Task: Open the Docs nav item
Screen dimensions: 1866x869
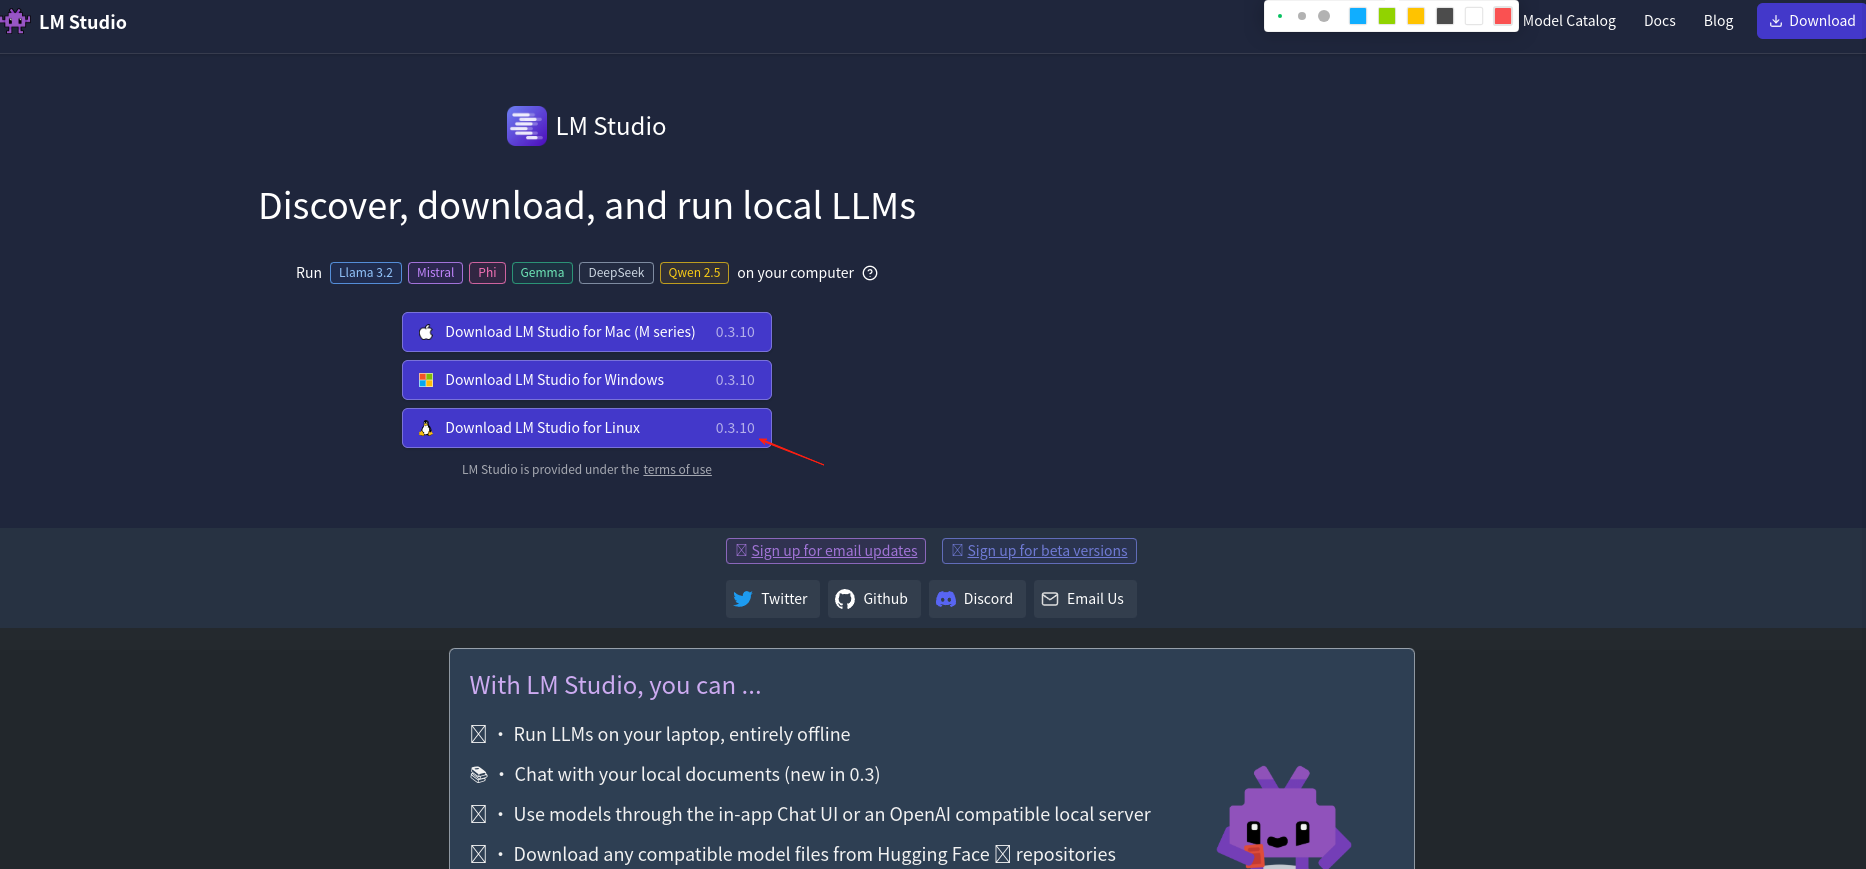Action: [1660, 21]
